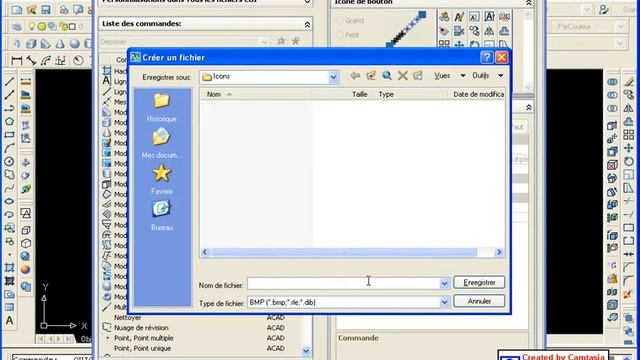Select the Ellipse tool in the draw toolbar
The image size is (640, 360).
pos(9,201)
